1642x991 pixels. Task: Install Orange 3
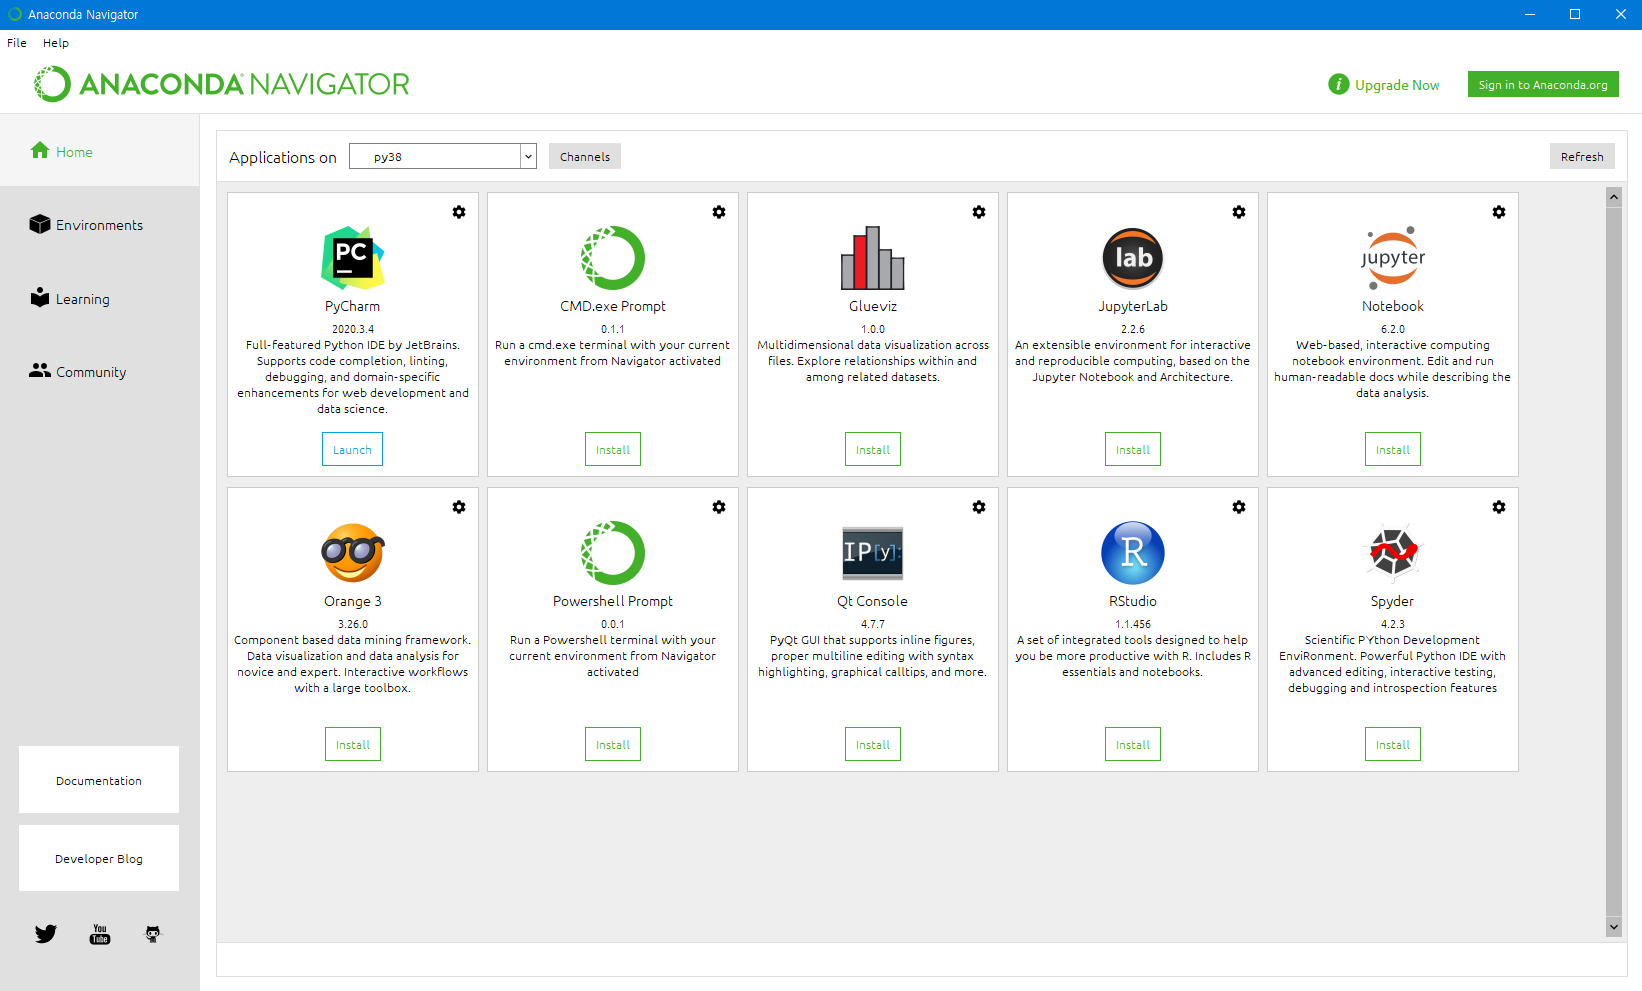pos(353,744)
